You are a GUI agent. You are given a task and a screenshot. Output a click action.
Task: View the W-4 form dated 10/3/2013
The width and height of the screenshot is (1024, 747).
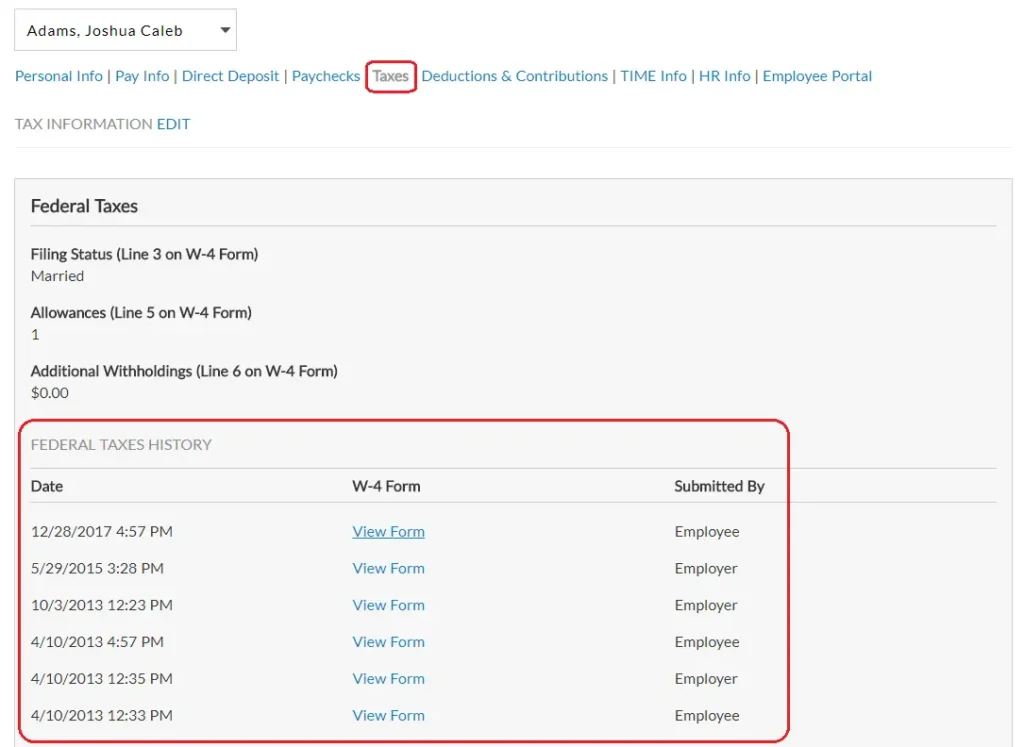pyautogui.click(x=389, y=605)
